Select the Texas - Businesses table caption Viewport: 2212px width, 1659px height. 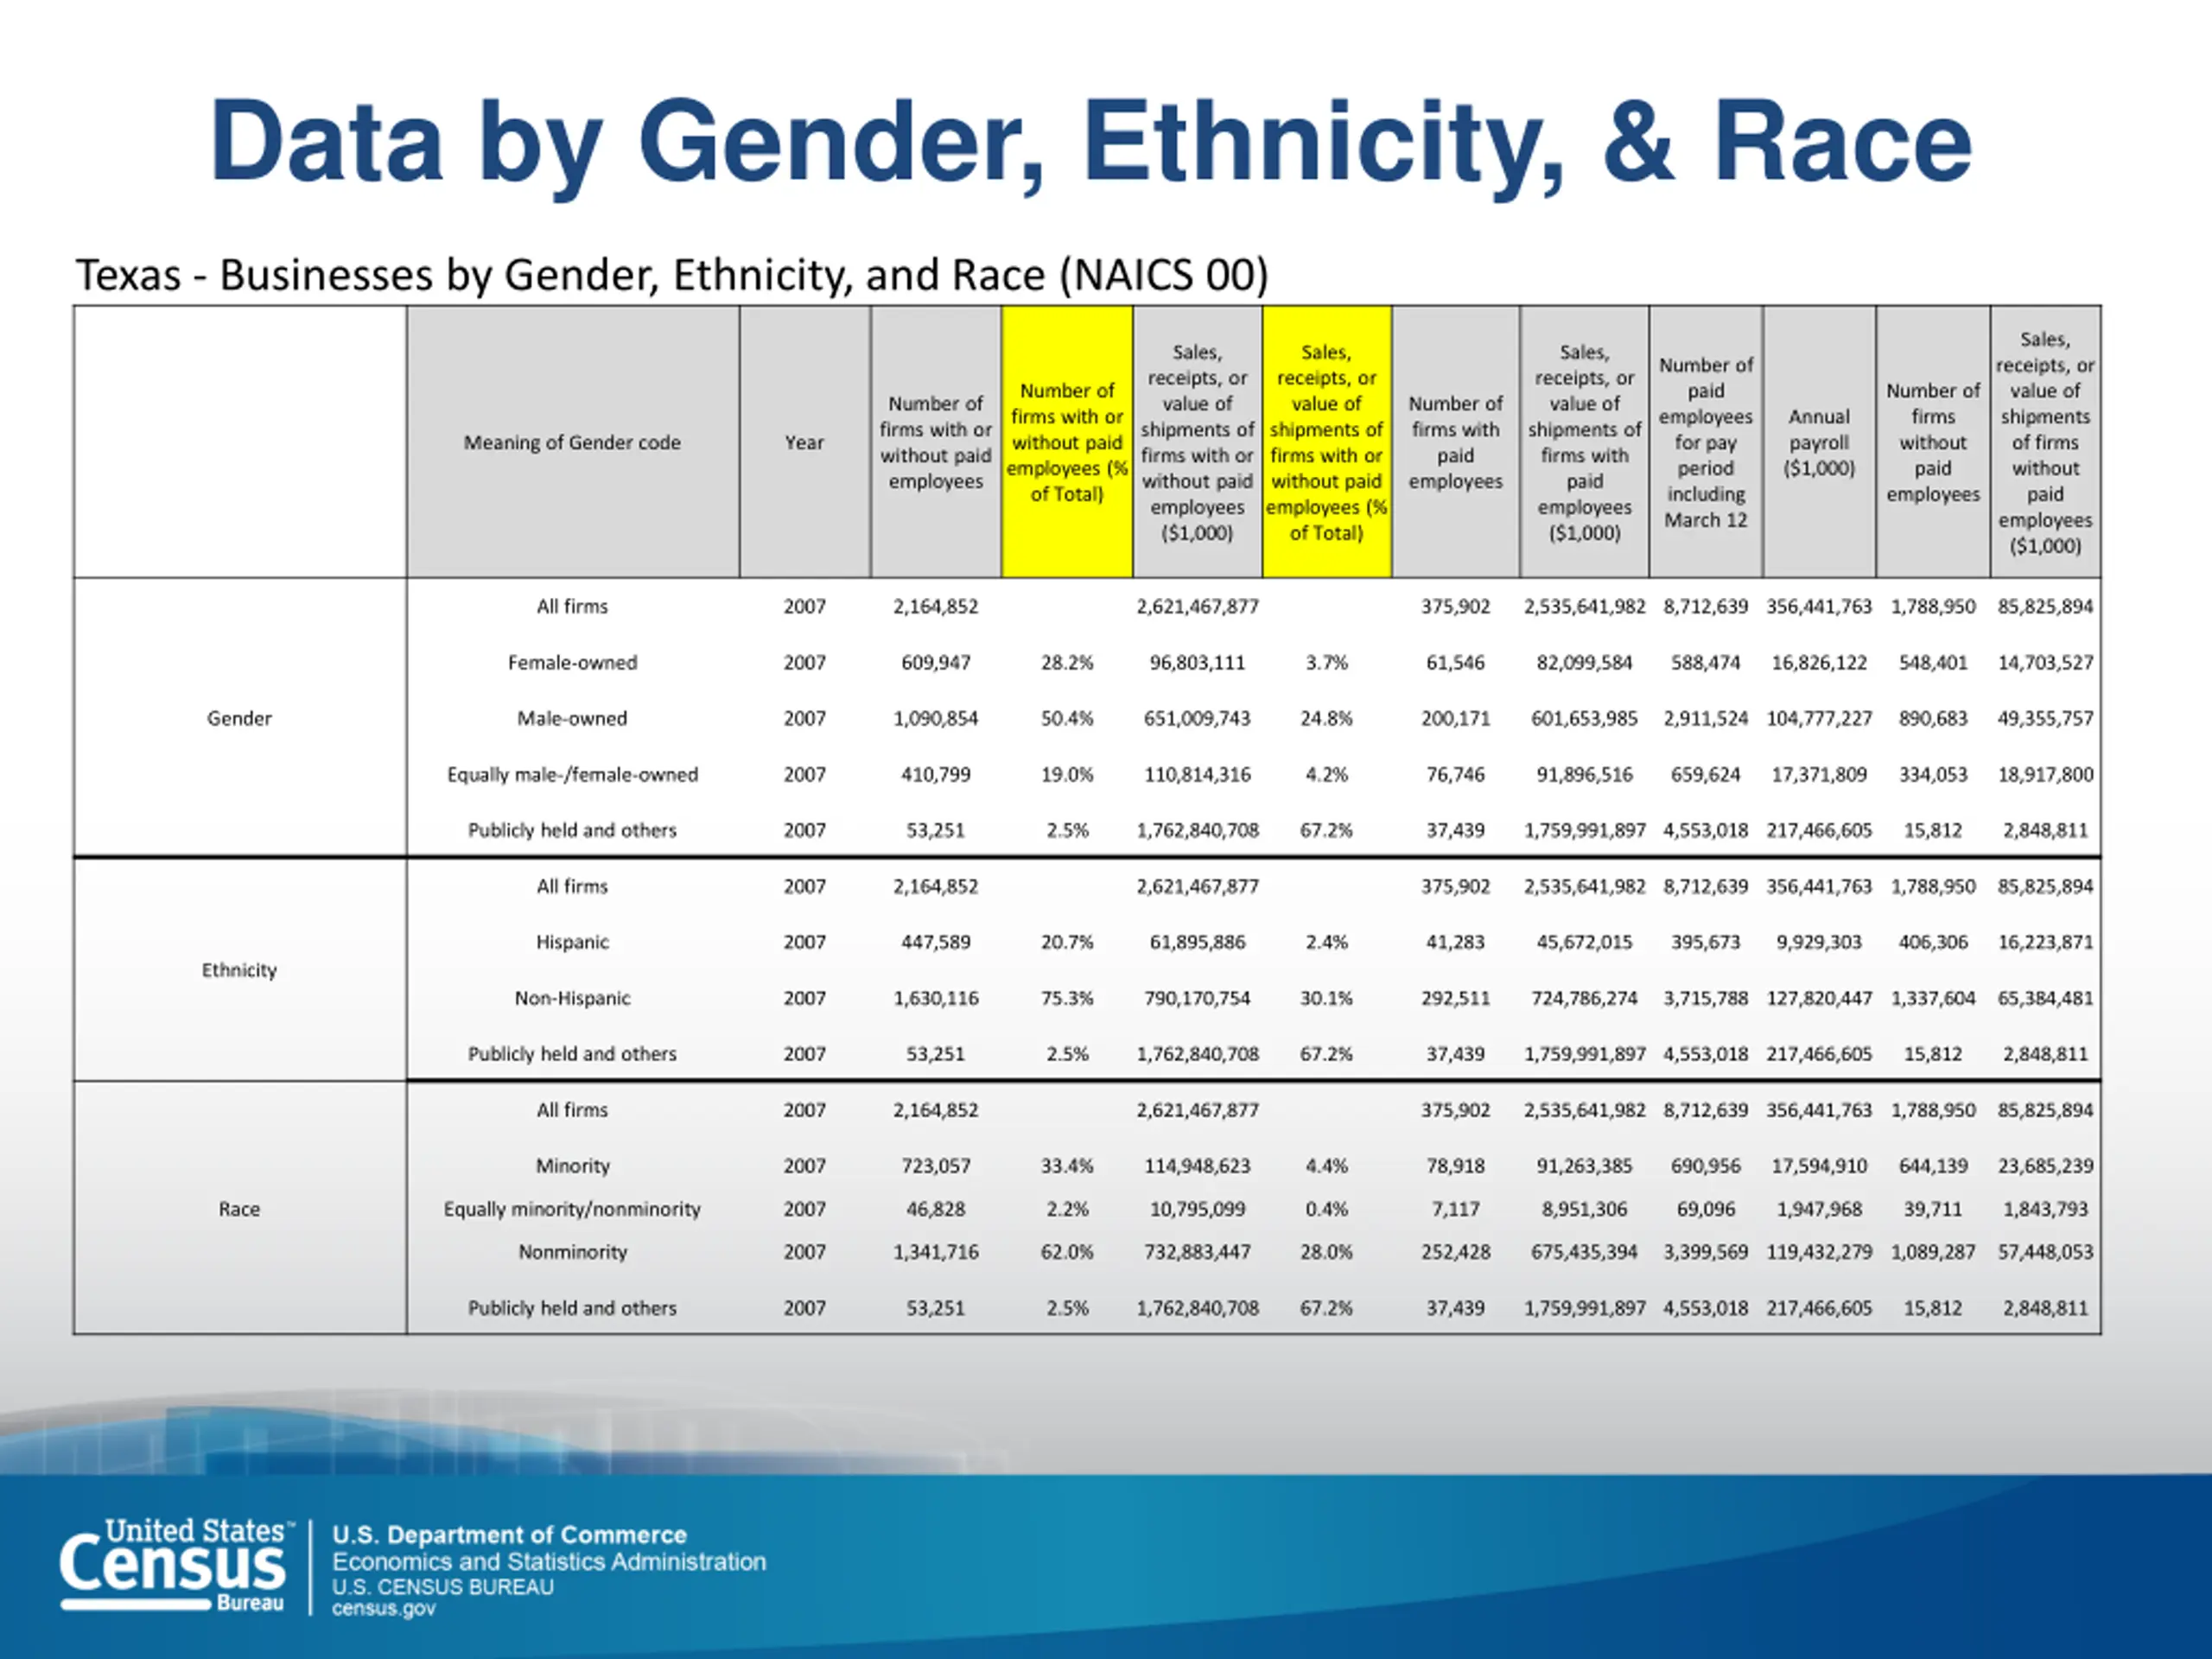click(672, 275)
